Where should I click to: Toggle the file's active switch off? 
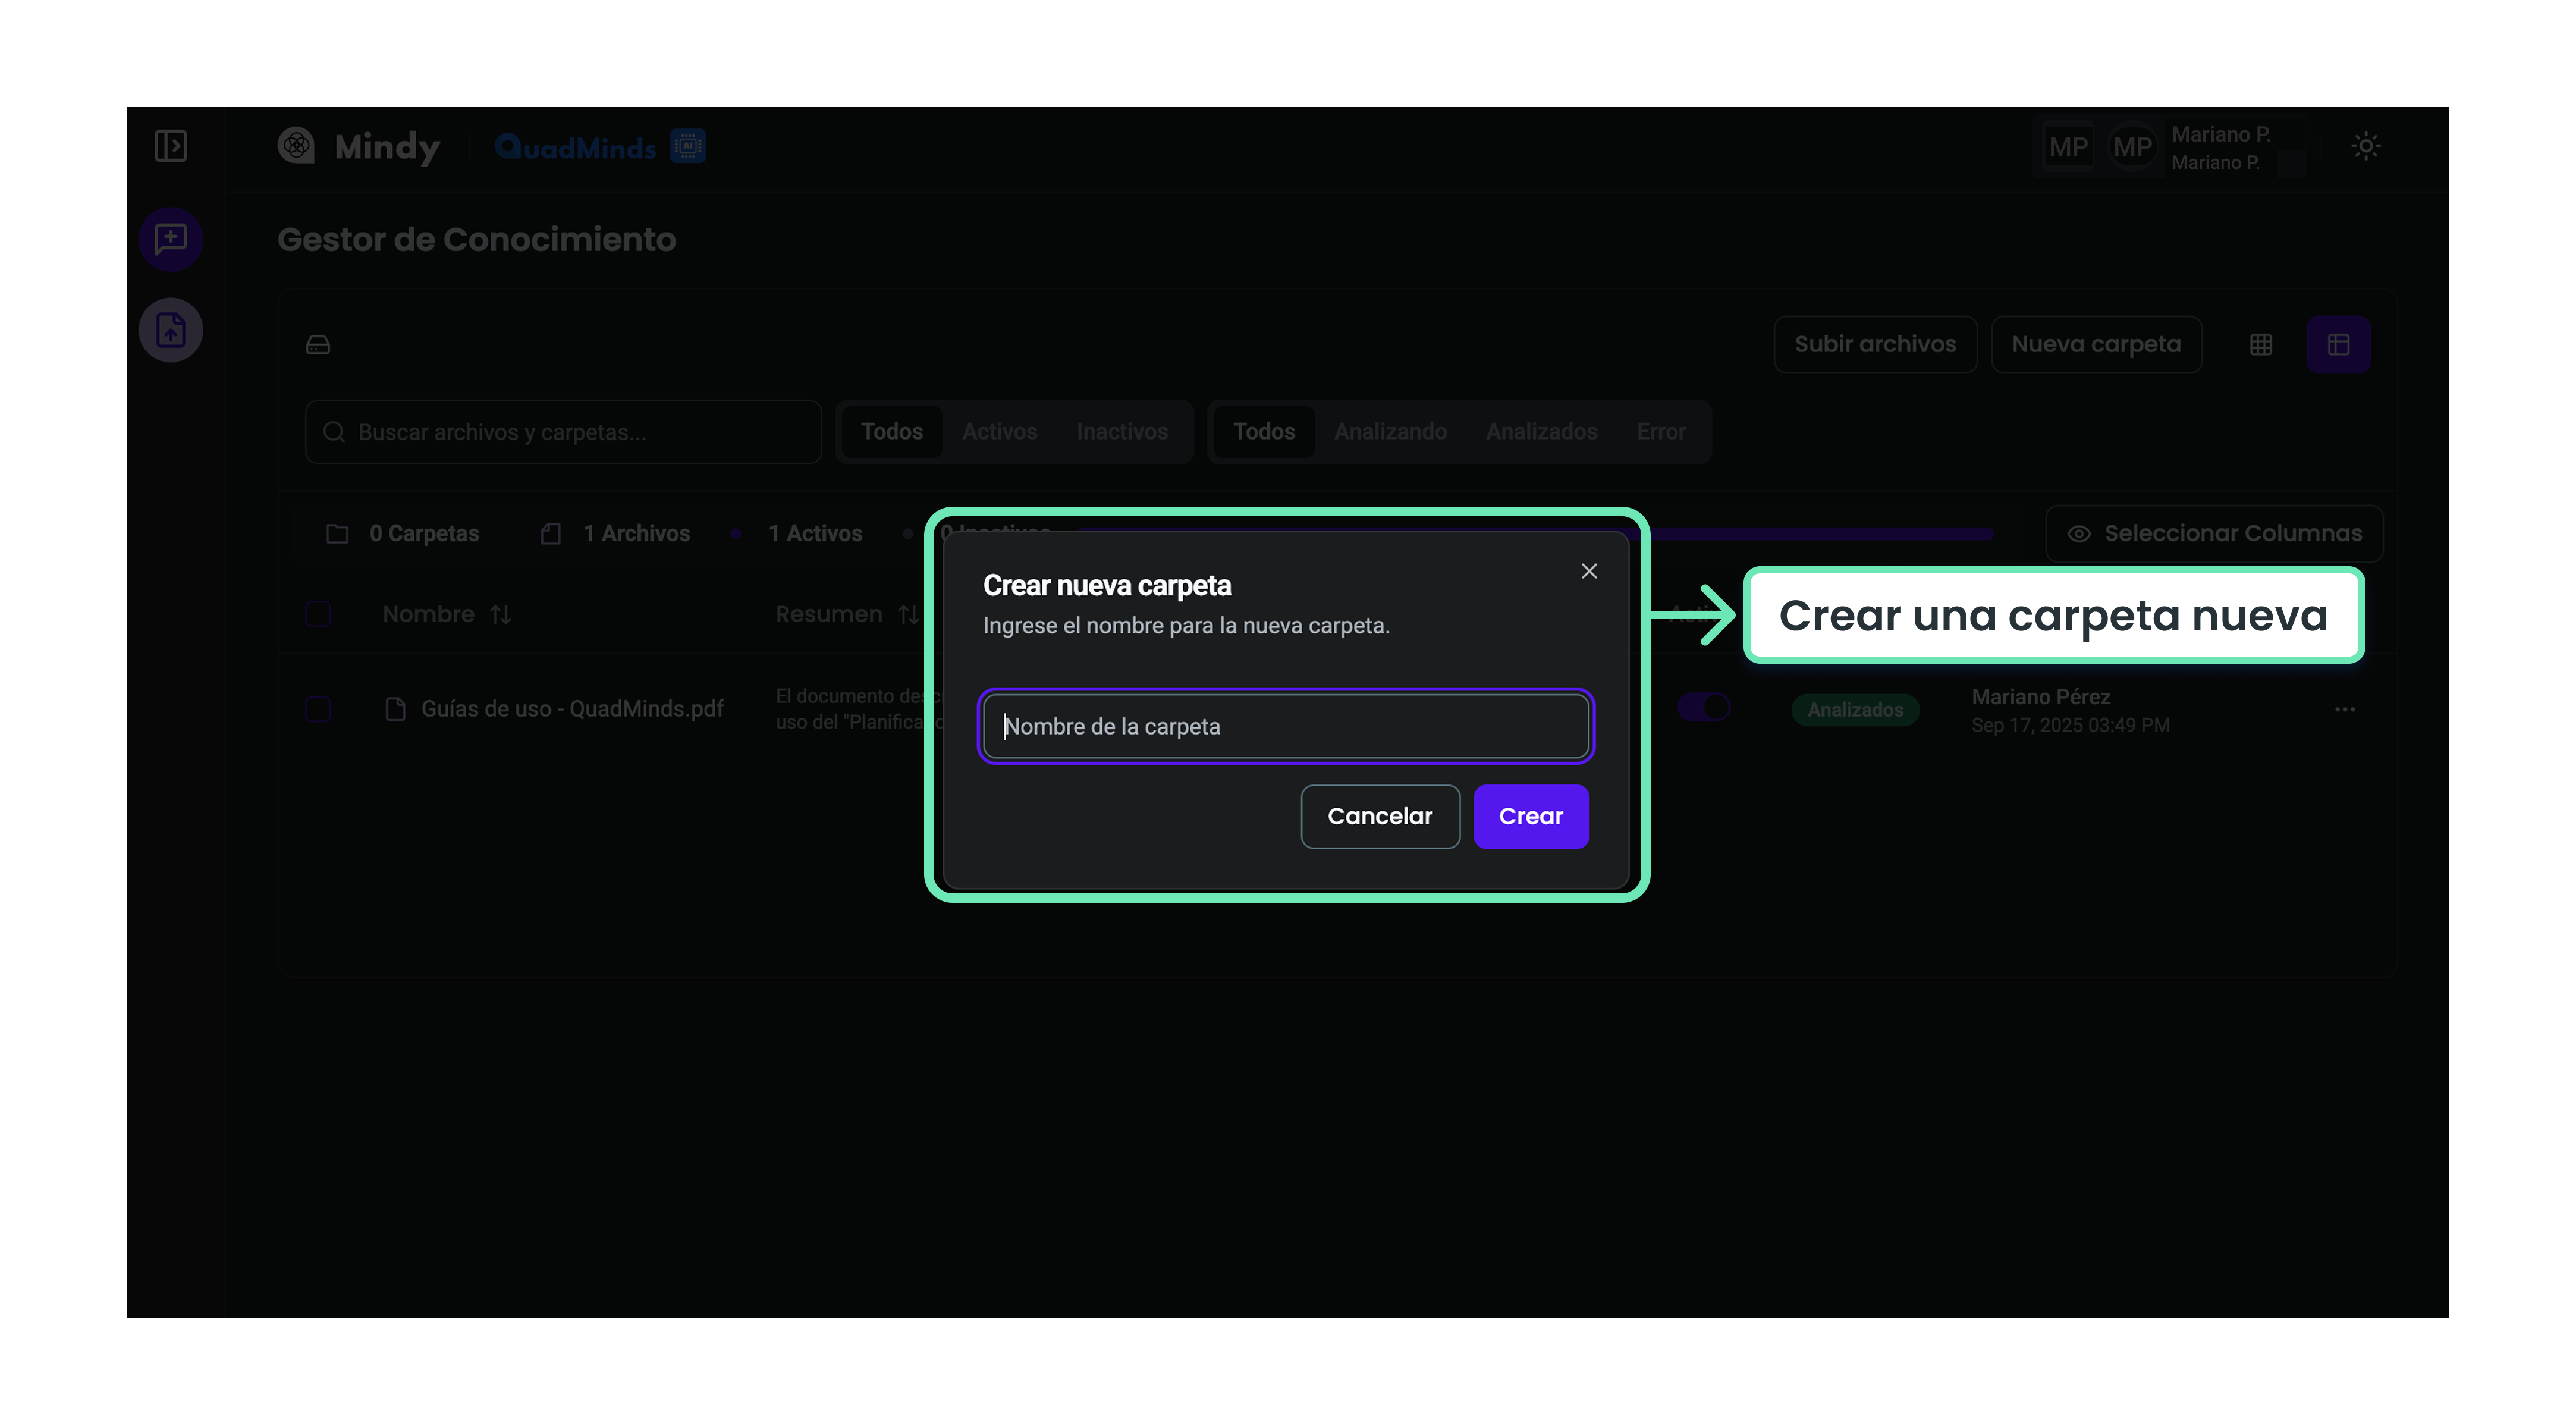[1705, 707]
